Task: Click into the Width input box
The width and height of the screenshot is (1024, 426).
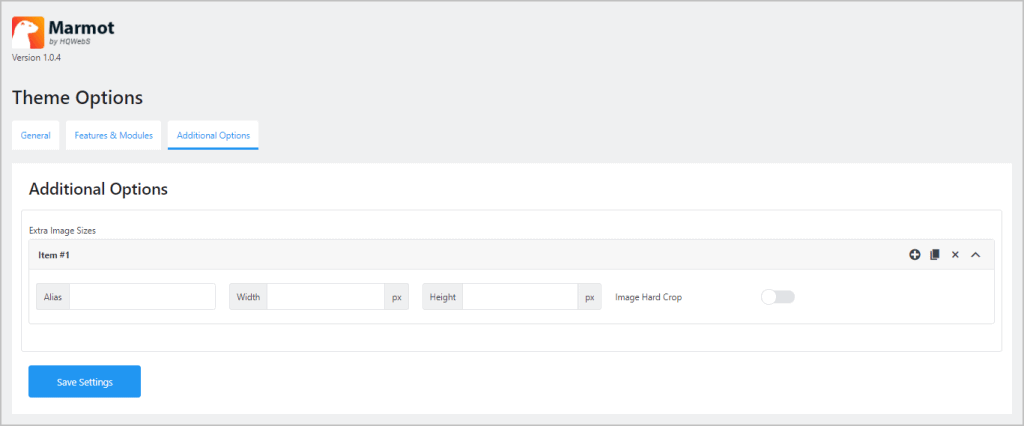Action: click(x=325, y=297)
